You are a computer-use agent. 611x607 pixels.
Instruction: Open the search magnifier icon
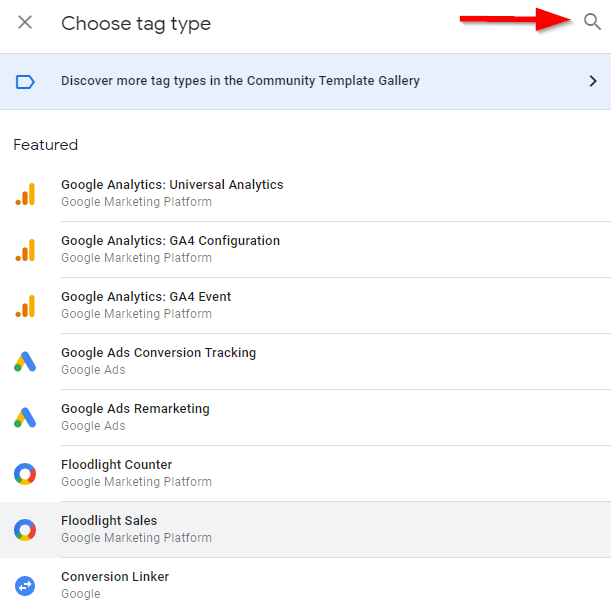(x=592, y=21)
